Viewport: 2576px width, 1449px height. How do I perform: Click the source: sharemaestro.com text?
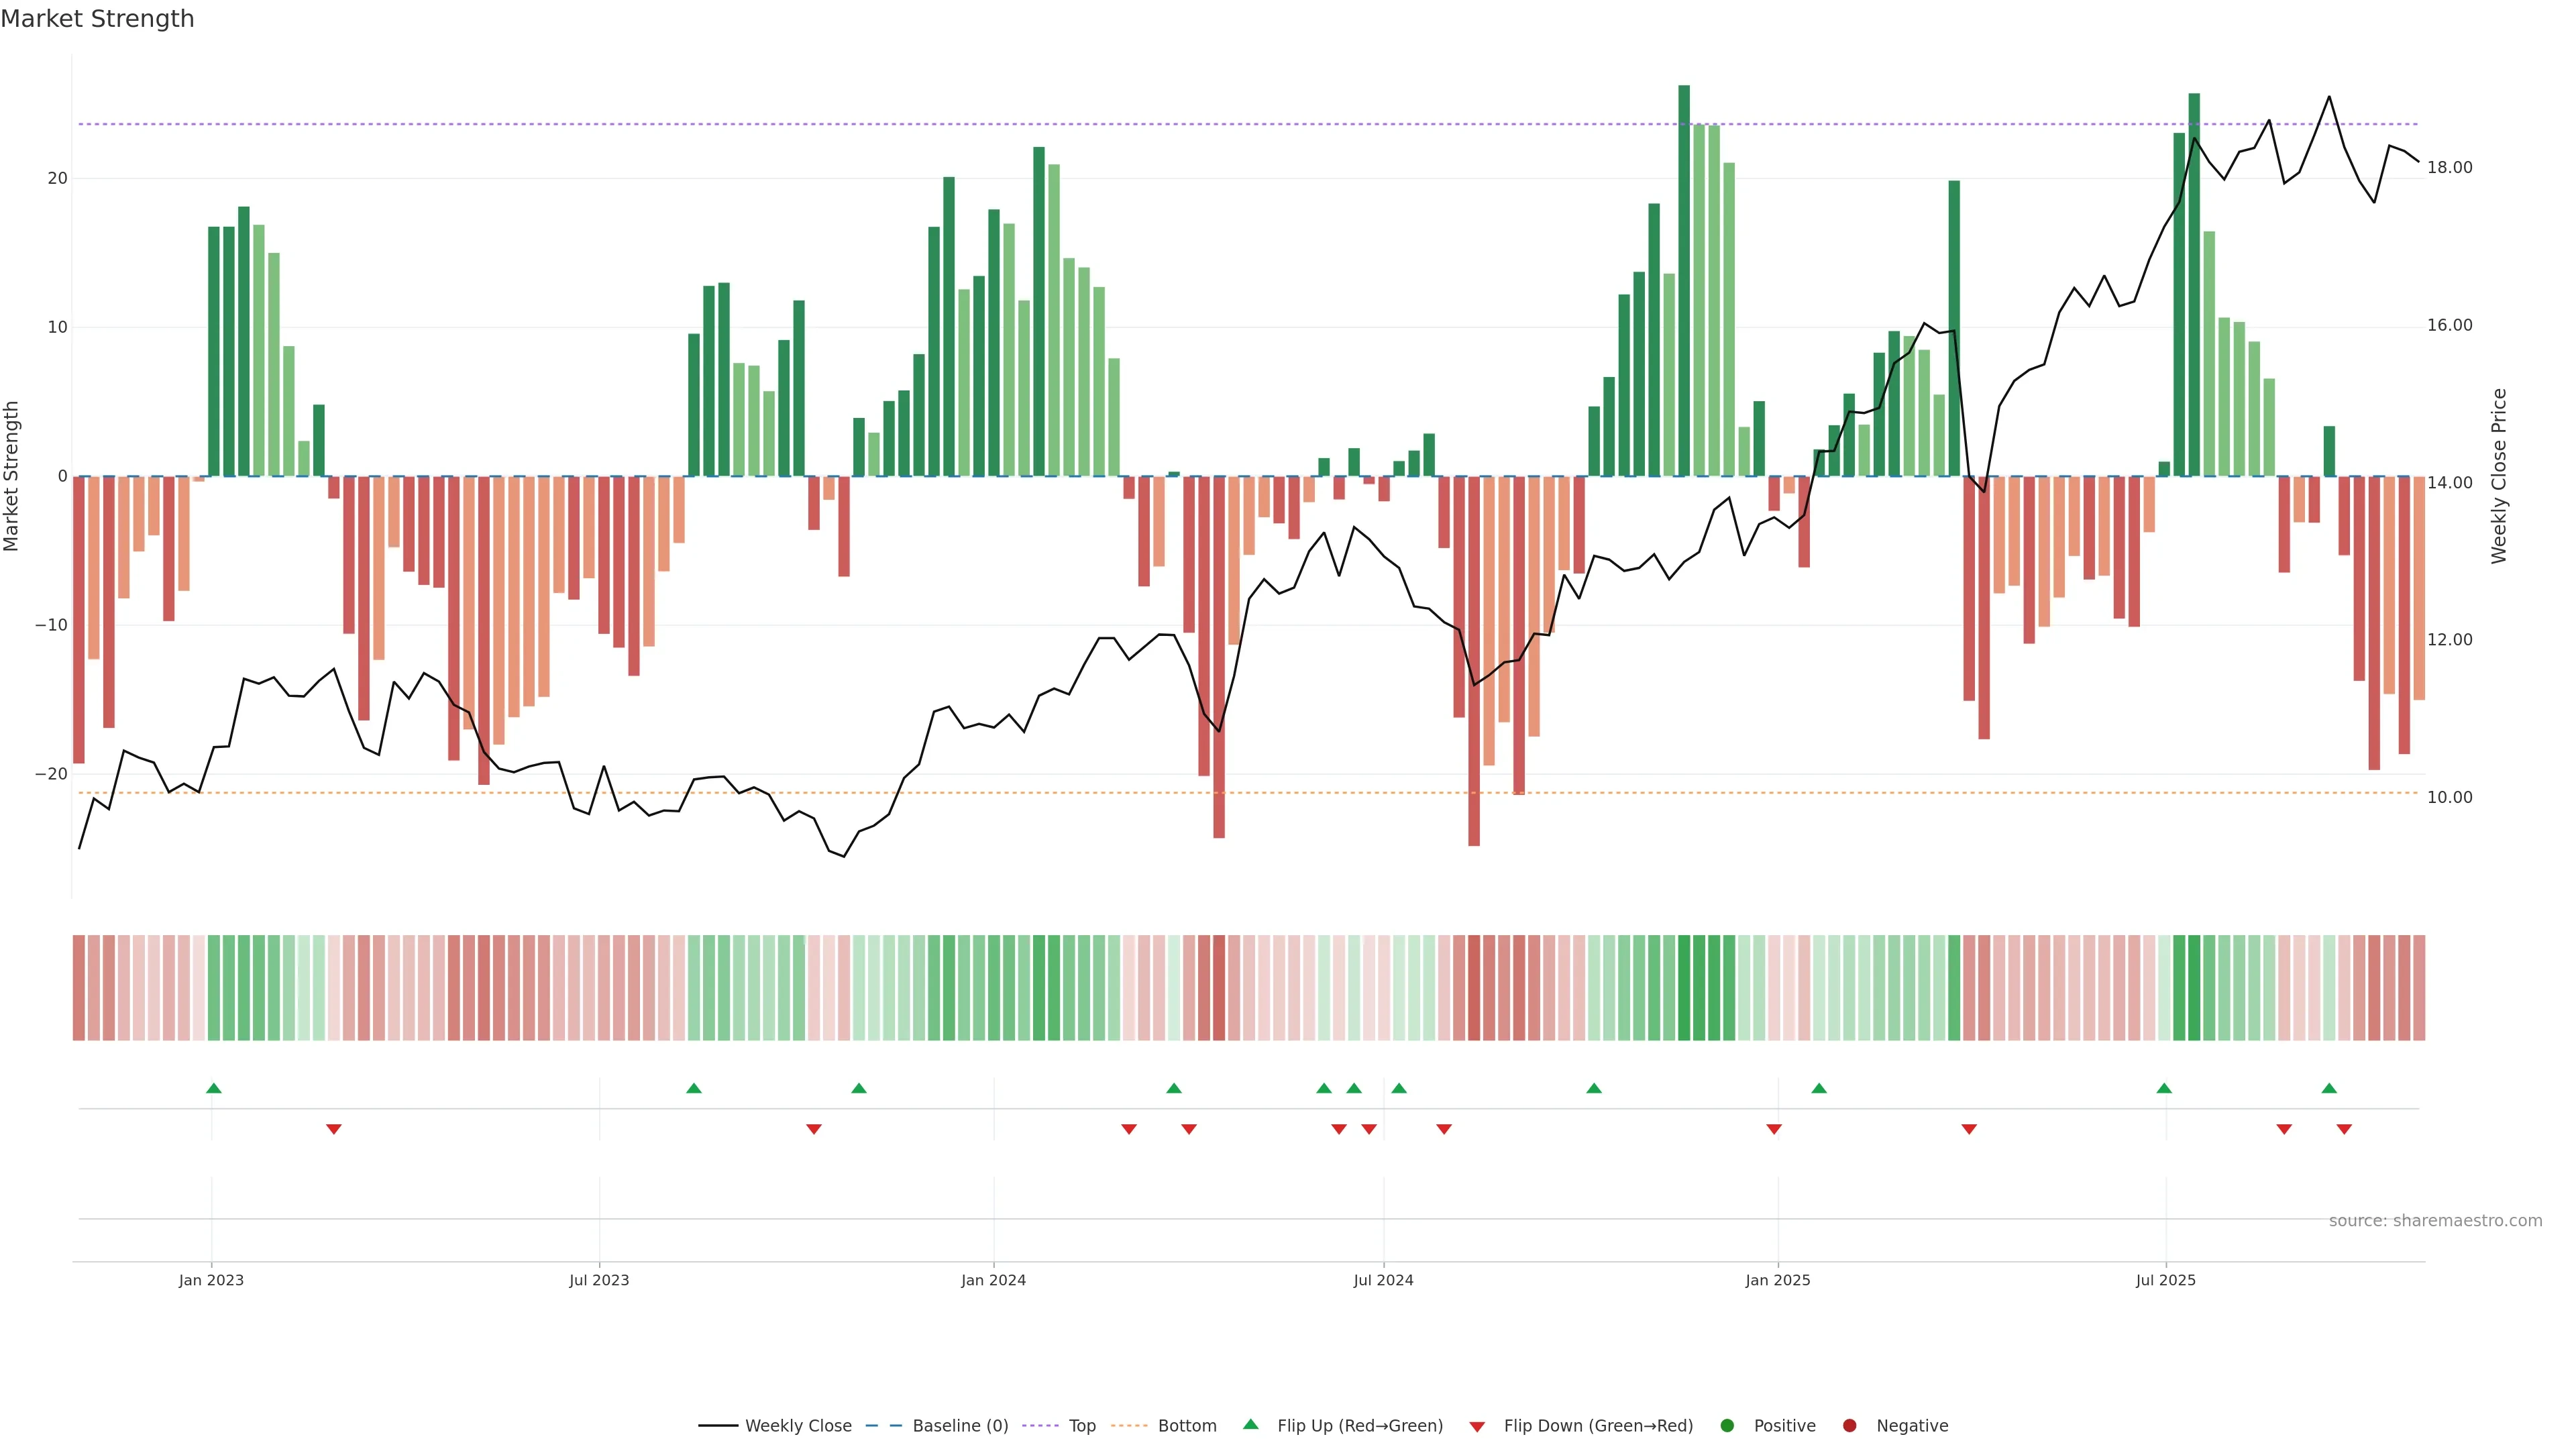[2435, 1221]
